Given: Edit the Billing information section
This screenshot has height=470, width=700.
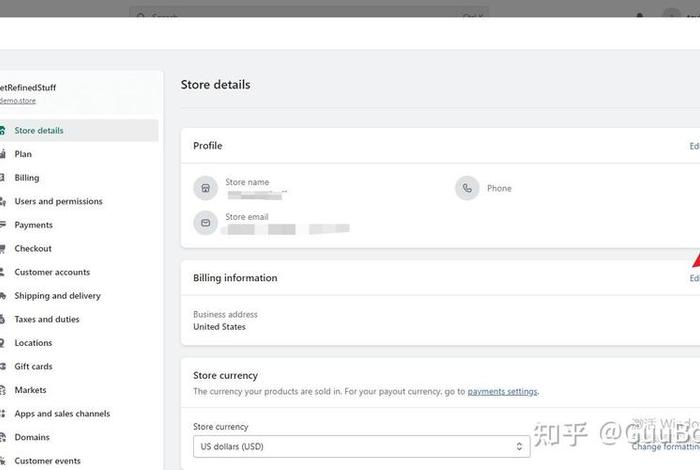Looking at the screenshot, I should (695, 278).
